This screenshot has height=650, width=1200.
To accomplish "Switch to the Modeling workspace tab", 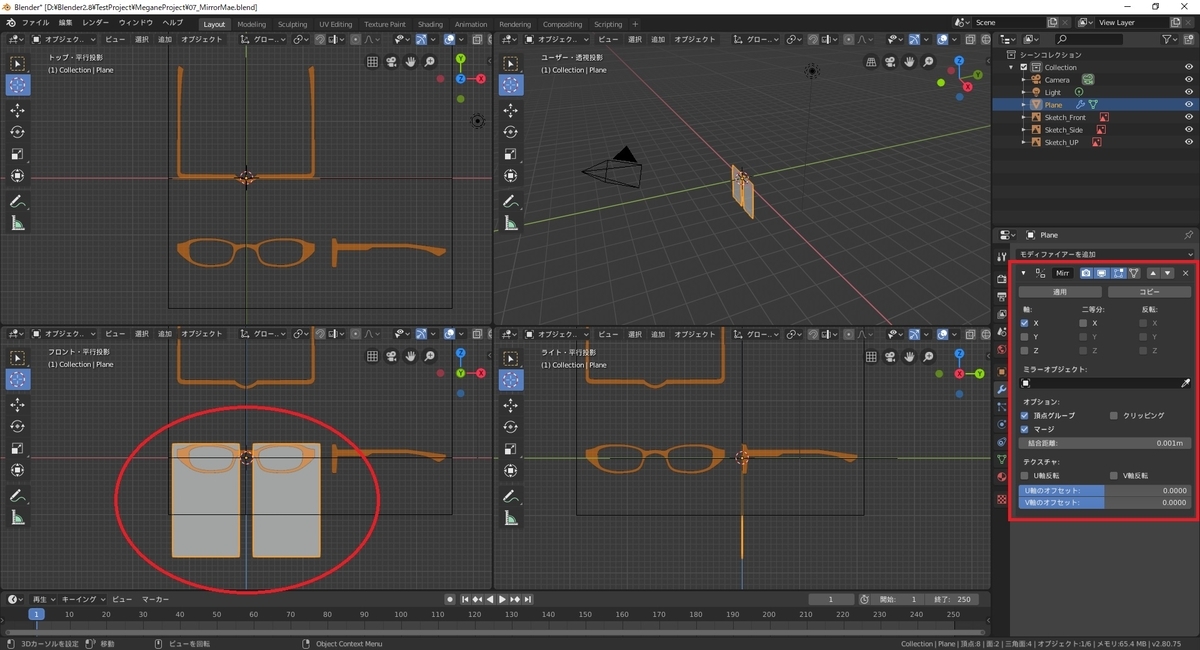I will [x=252, y=24].
